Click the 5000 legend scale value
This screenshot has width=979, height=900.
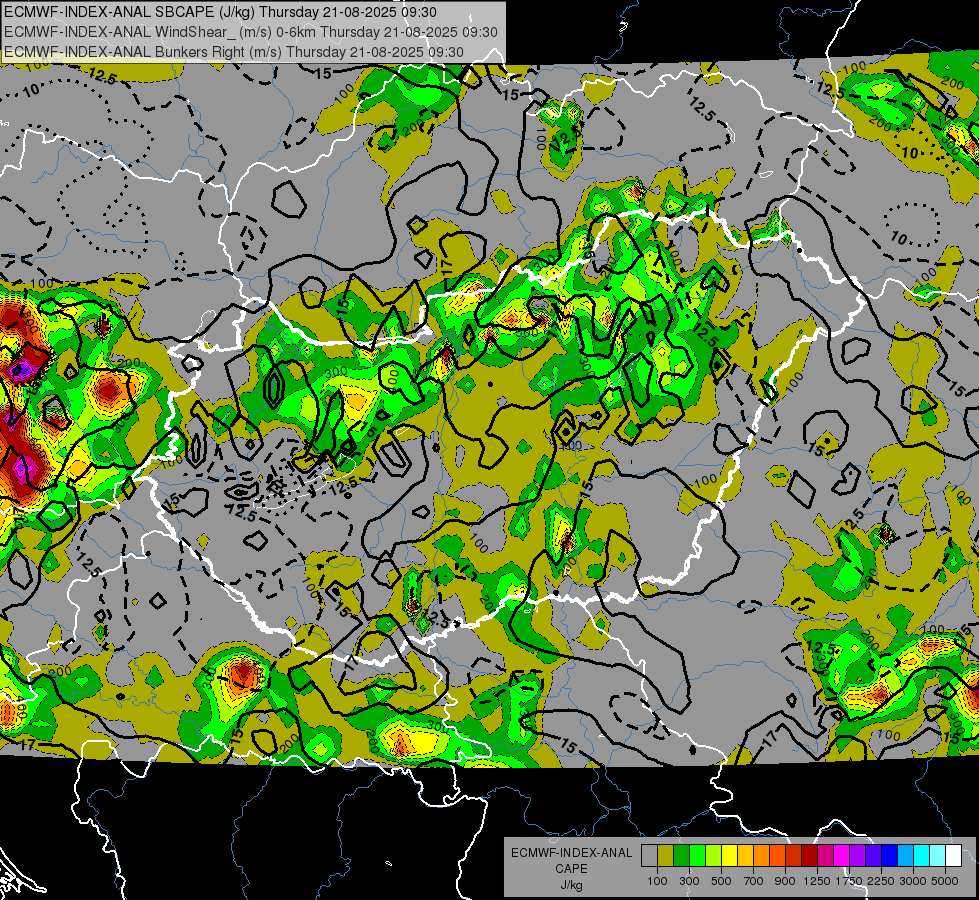pos(945,881)
